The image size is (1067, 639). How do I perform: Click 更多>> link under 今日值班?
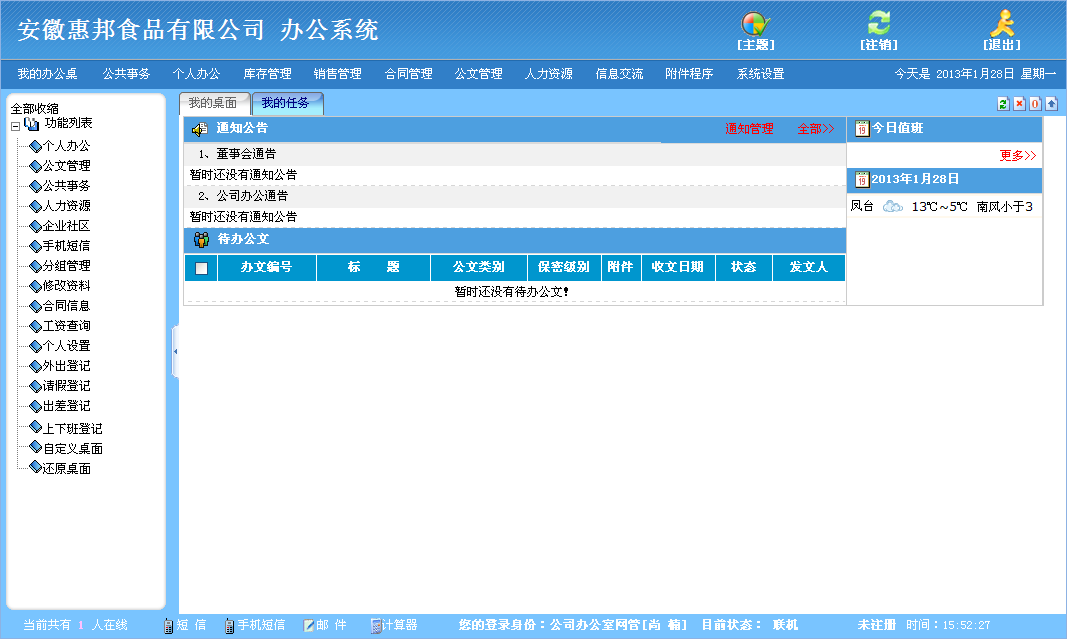[1018, 156]
